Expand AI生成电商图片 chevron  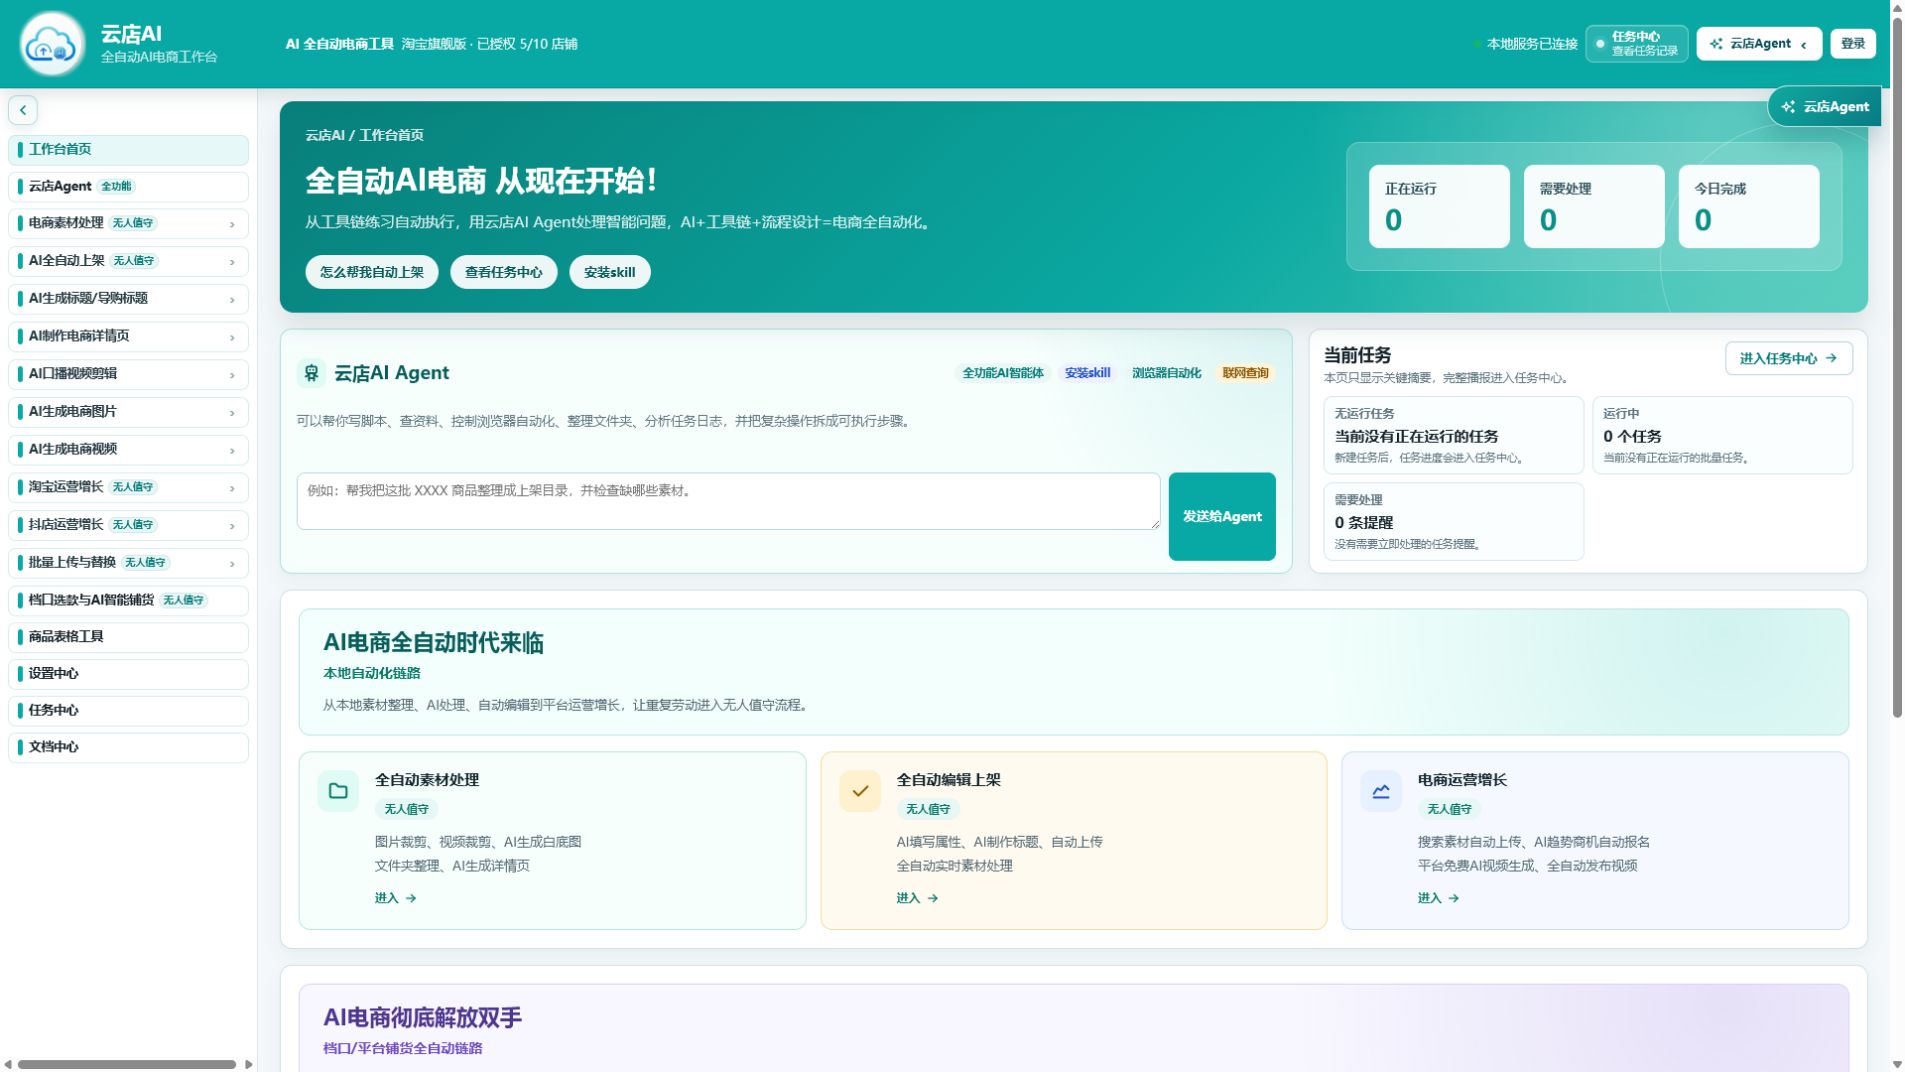point(232,413)
